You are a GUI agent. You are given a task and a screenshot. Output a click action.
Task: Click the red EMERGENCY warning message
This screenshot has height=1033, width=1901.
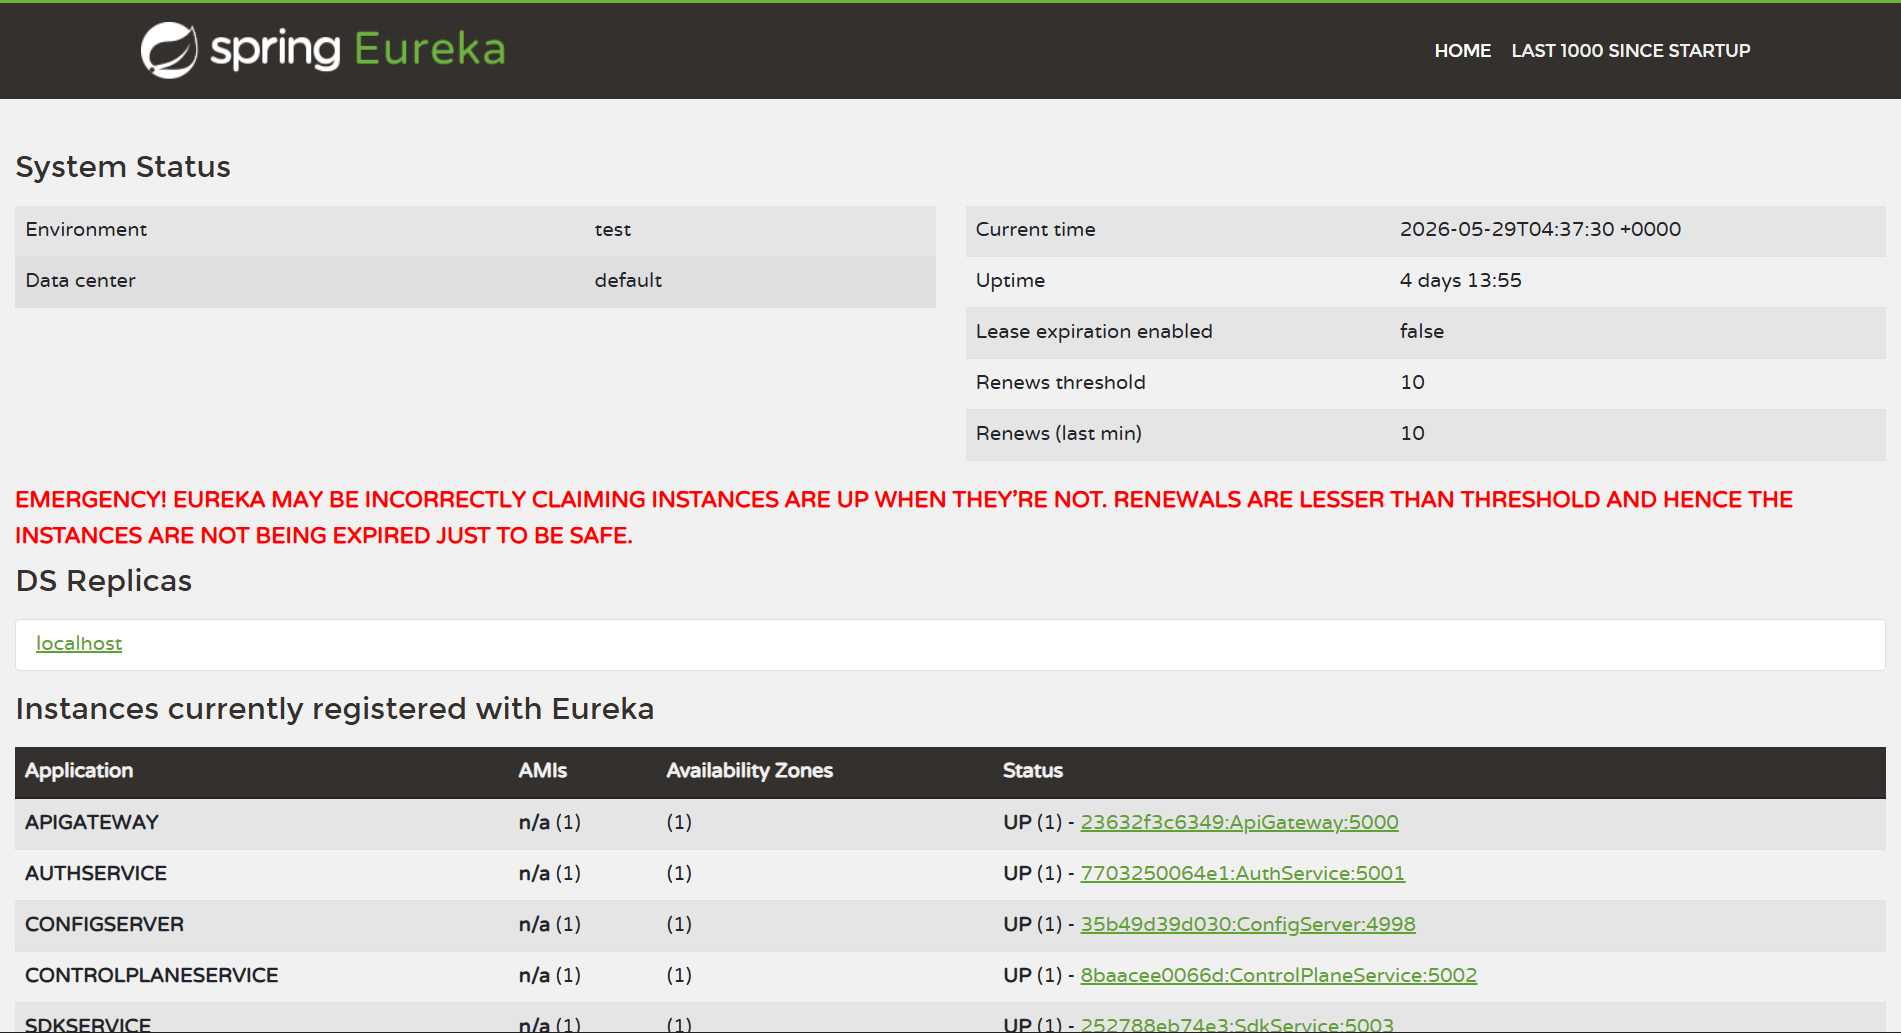[904, 517]
